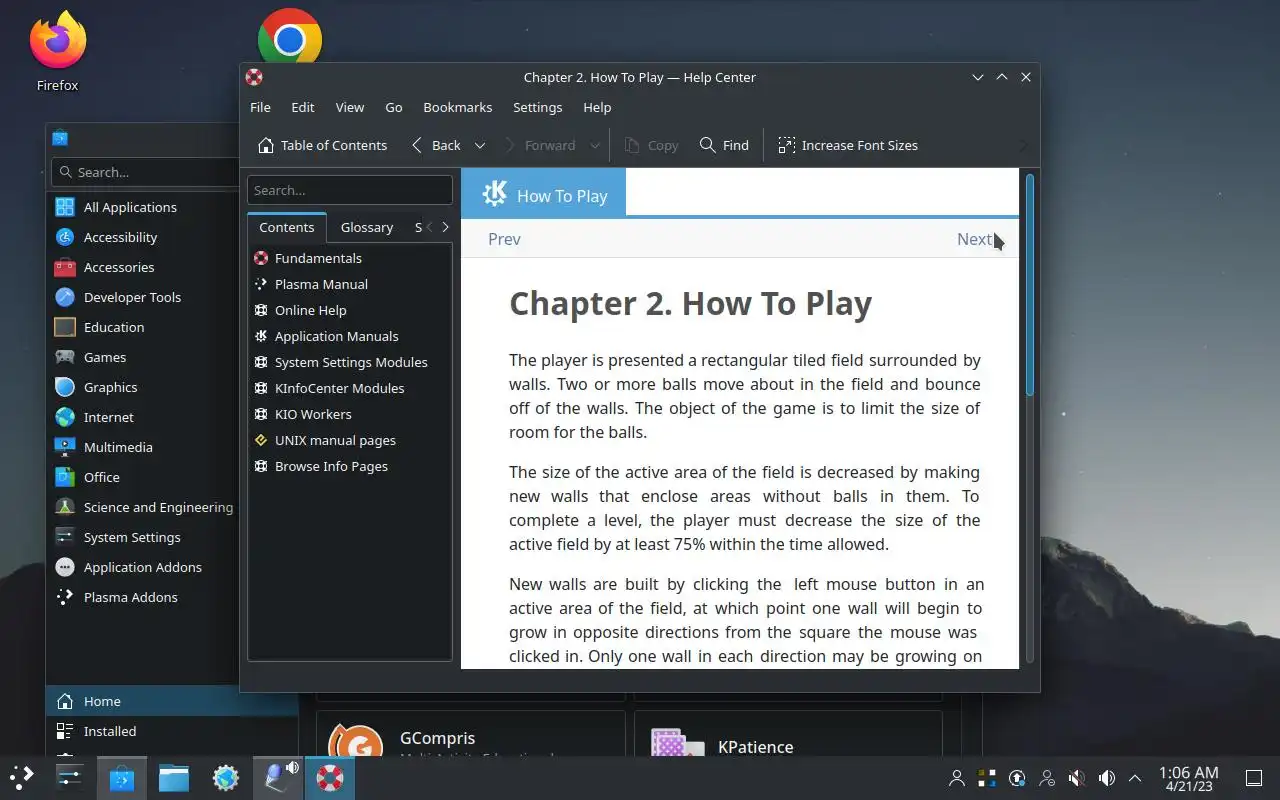Image resolution: width=1280 pixels, height=800 pixels.
Task: Open the file manager folder taskbar icon
Action: [x=174, y=777]
